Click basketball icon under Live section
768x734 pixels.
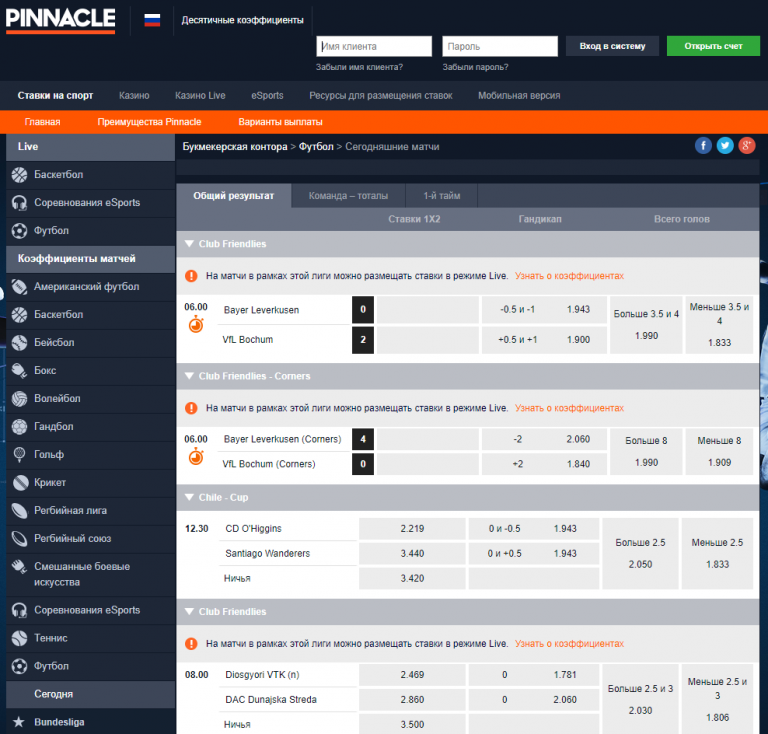point(20,175)
